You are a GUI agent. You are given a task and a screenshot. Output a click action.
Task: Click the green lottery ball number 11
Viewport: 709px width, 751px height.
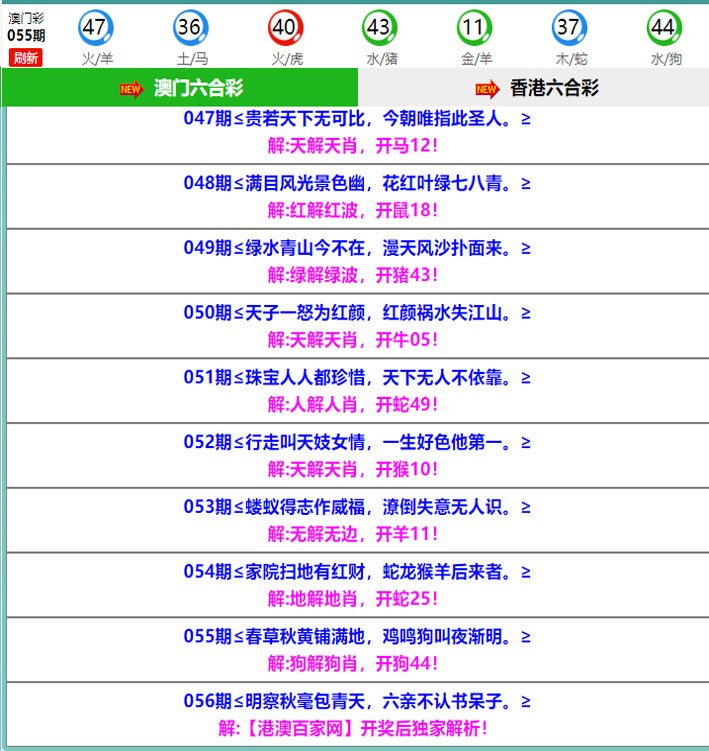tap(475, 28)
